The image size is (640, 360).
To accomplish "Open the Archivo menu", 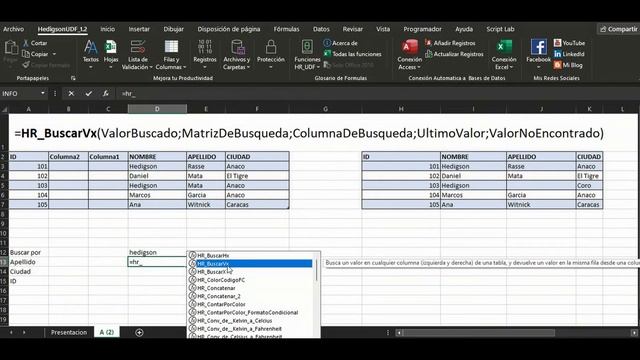I will 13,29.
